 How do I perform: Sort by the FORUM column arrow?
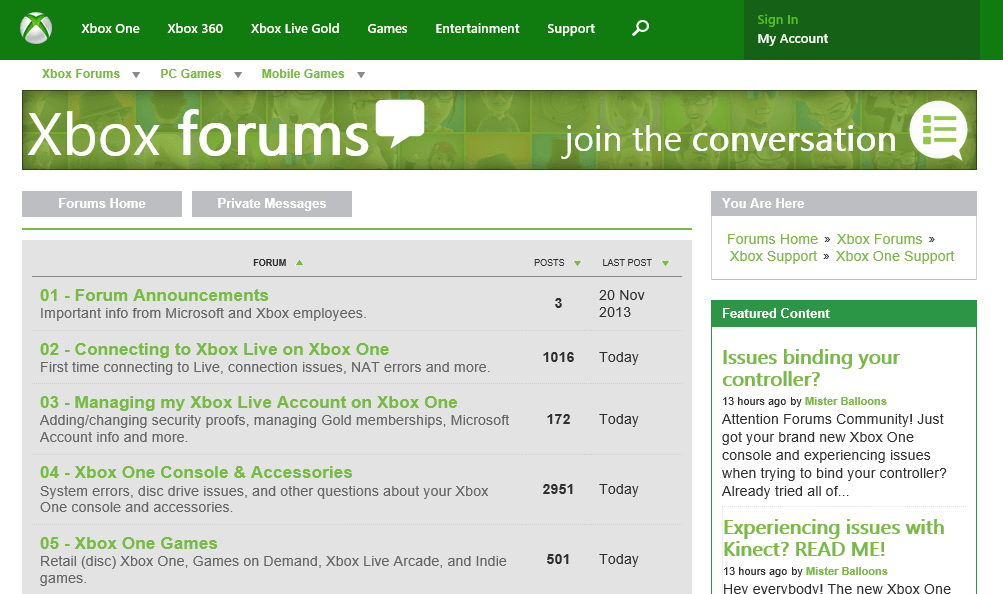click(x=299, y=263)
